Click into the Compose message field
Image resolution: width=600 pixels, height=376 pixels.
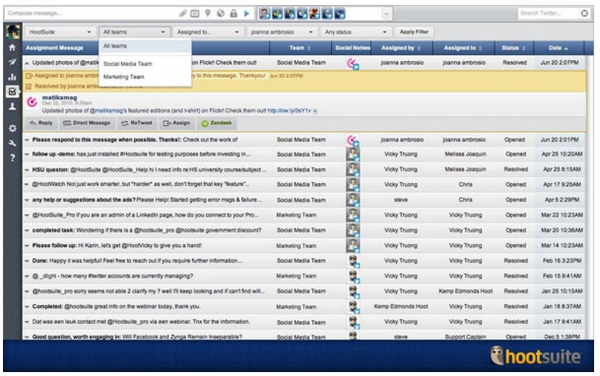pos(91,13)
